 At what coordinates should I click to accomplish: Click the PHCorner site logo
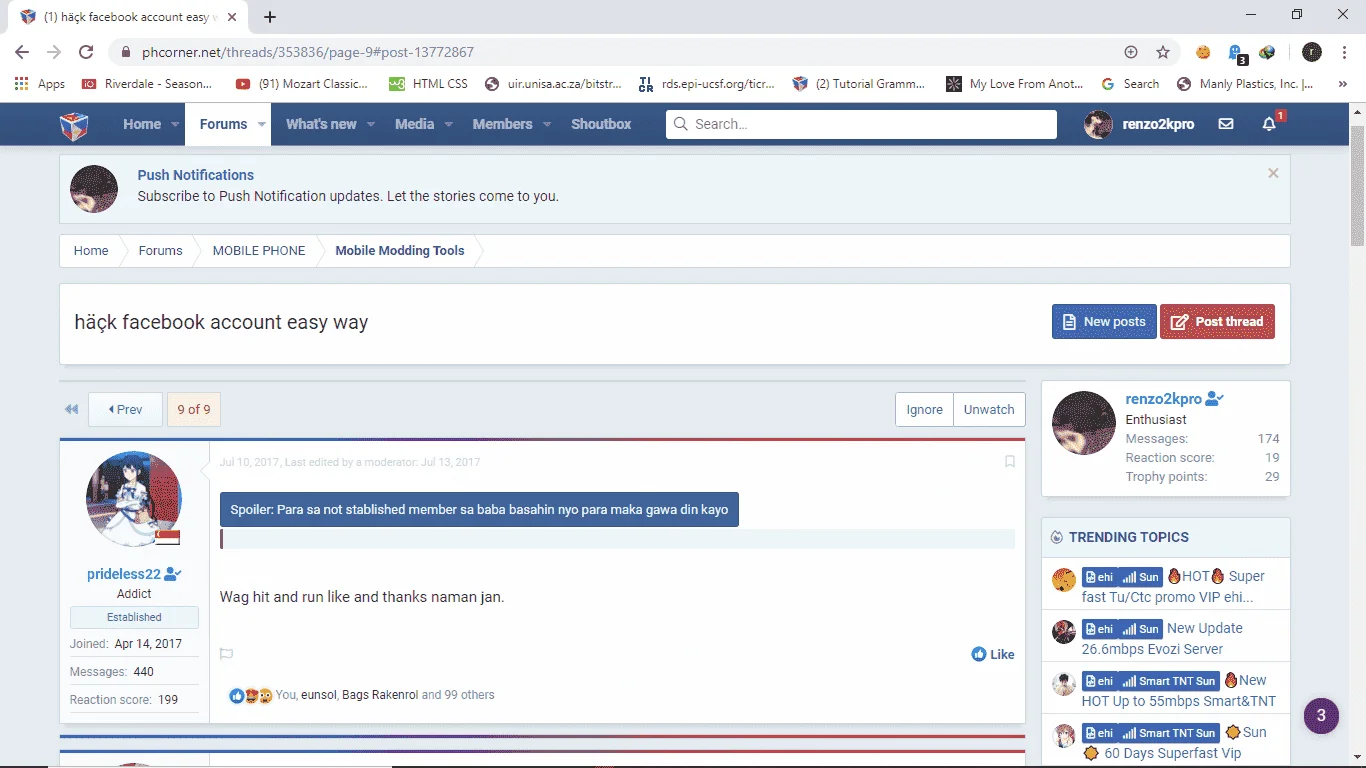(x=74, y=125)
